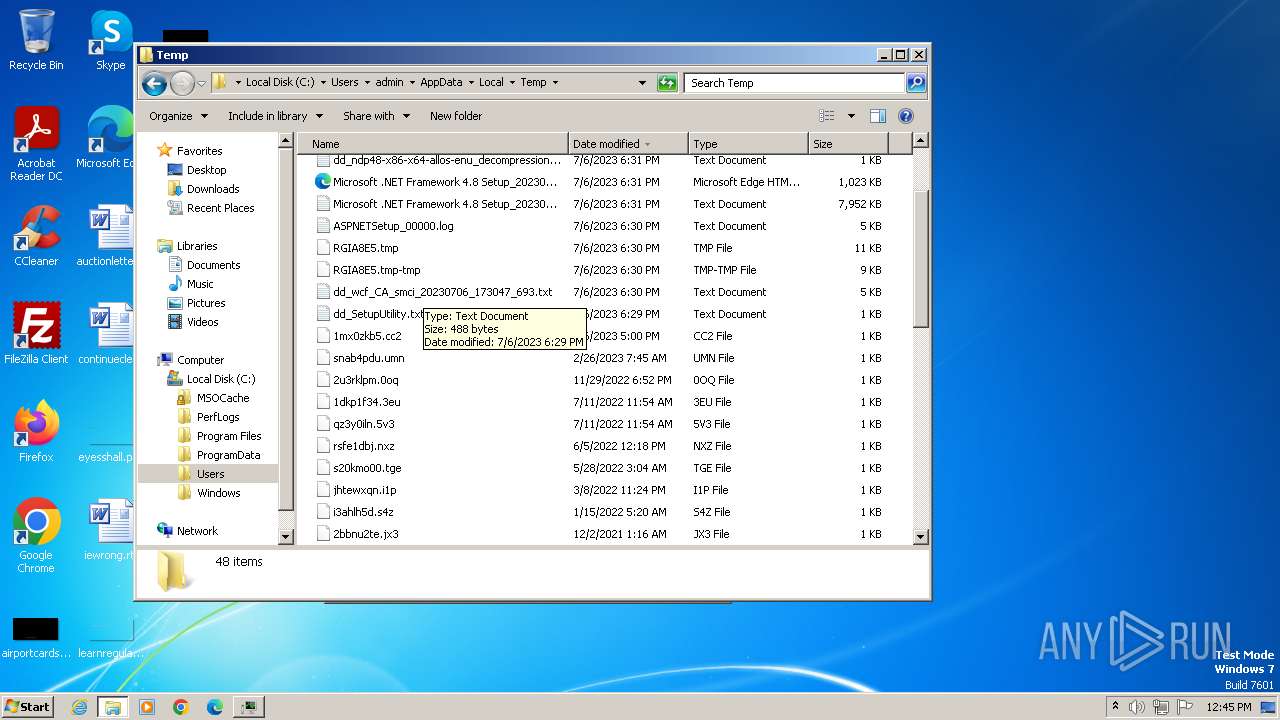Sort by Date modified column header
Image resolution: width=1280 pixels, height=720 pixels.
(x=628, y=144)
